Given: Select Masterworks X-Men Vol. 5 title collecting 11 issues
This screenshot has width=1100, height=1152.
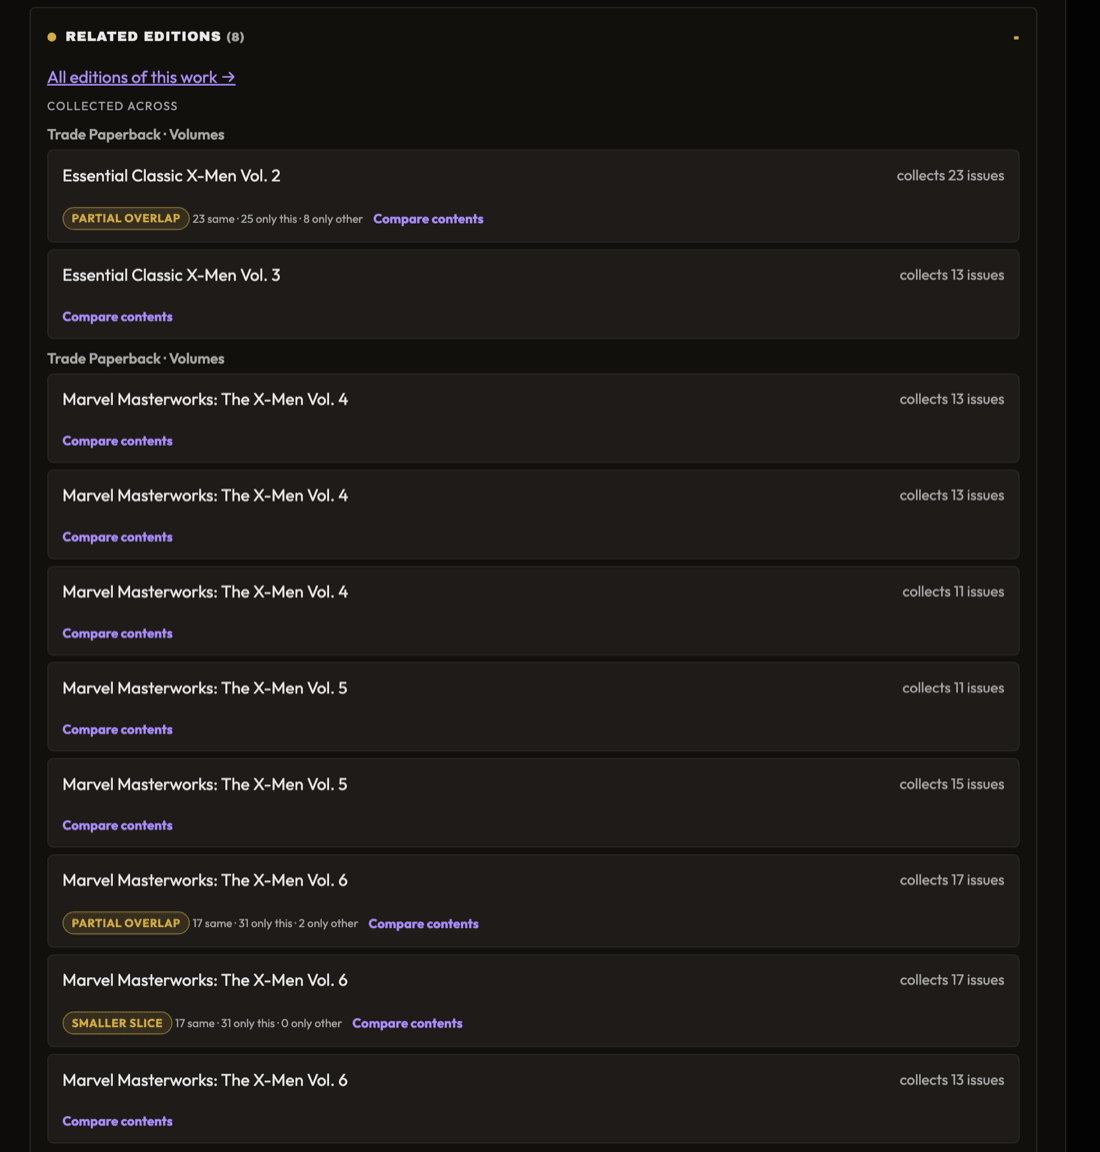Looking at the screenshot, I should point(205,688).
